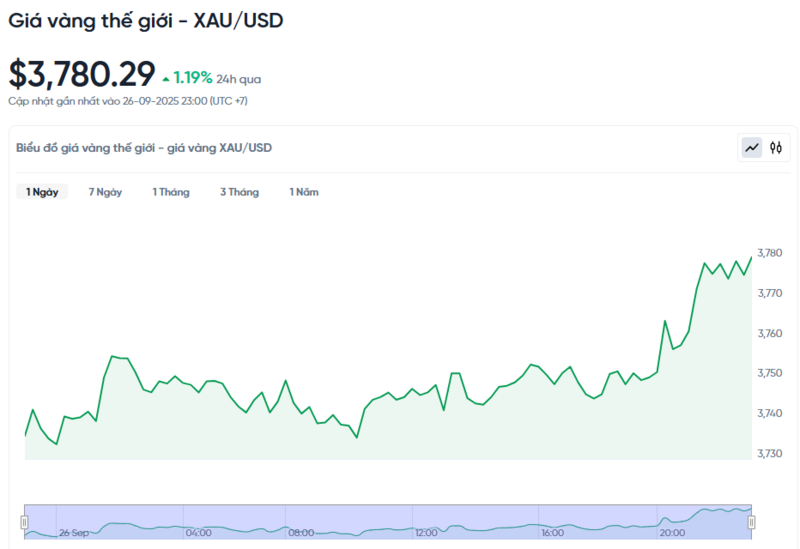This screenshot has height=549, width=800.
Task: Switch to the candlestick chart view icon
Action: (775, 148)
